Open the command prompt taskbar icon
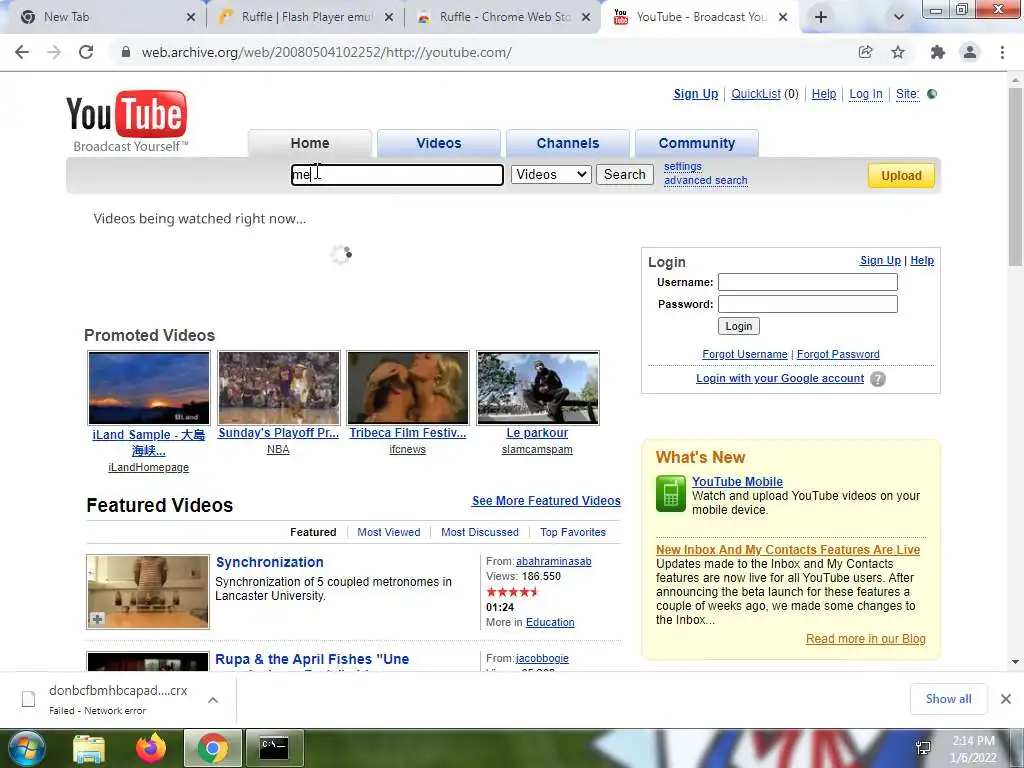 point(274,748)
